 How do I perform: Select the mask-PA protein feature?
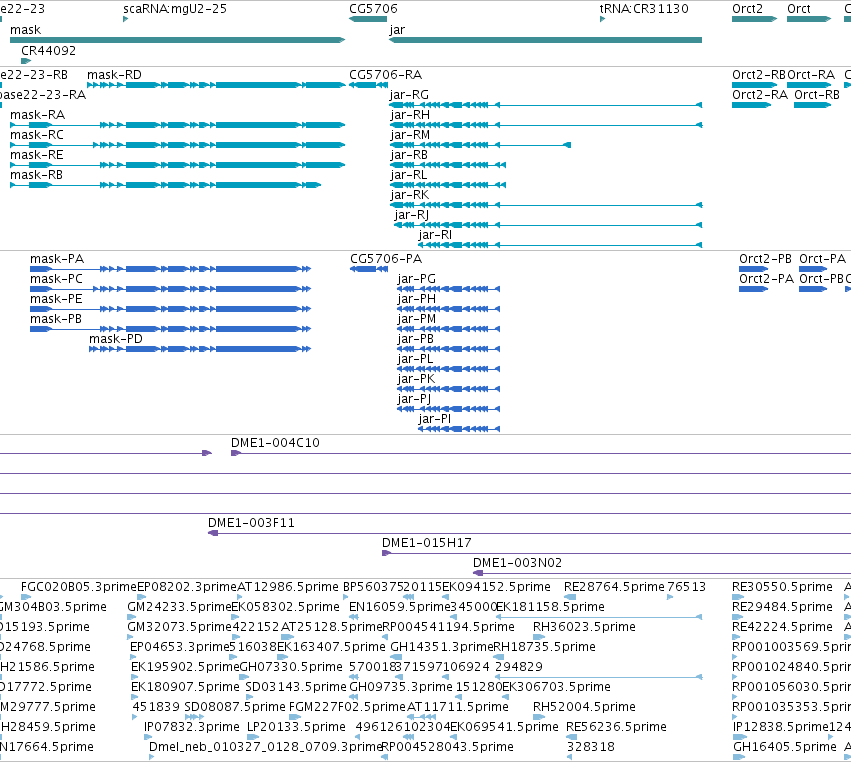170,269
